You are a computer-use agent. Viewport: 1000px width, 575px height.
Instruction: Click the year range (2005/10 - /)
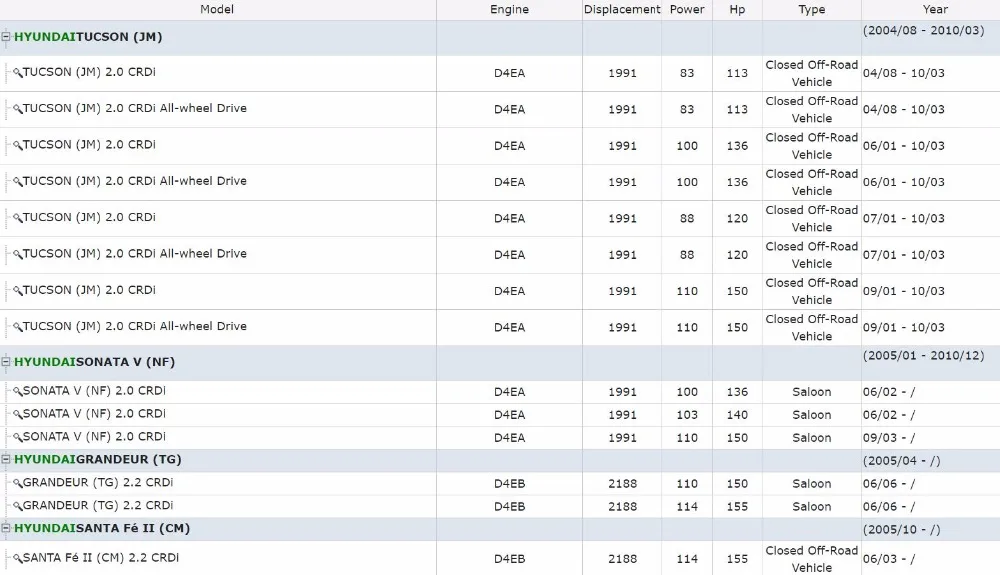[x=901, y=530]
